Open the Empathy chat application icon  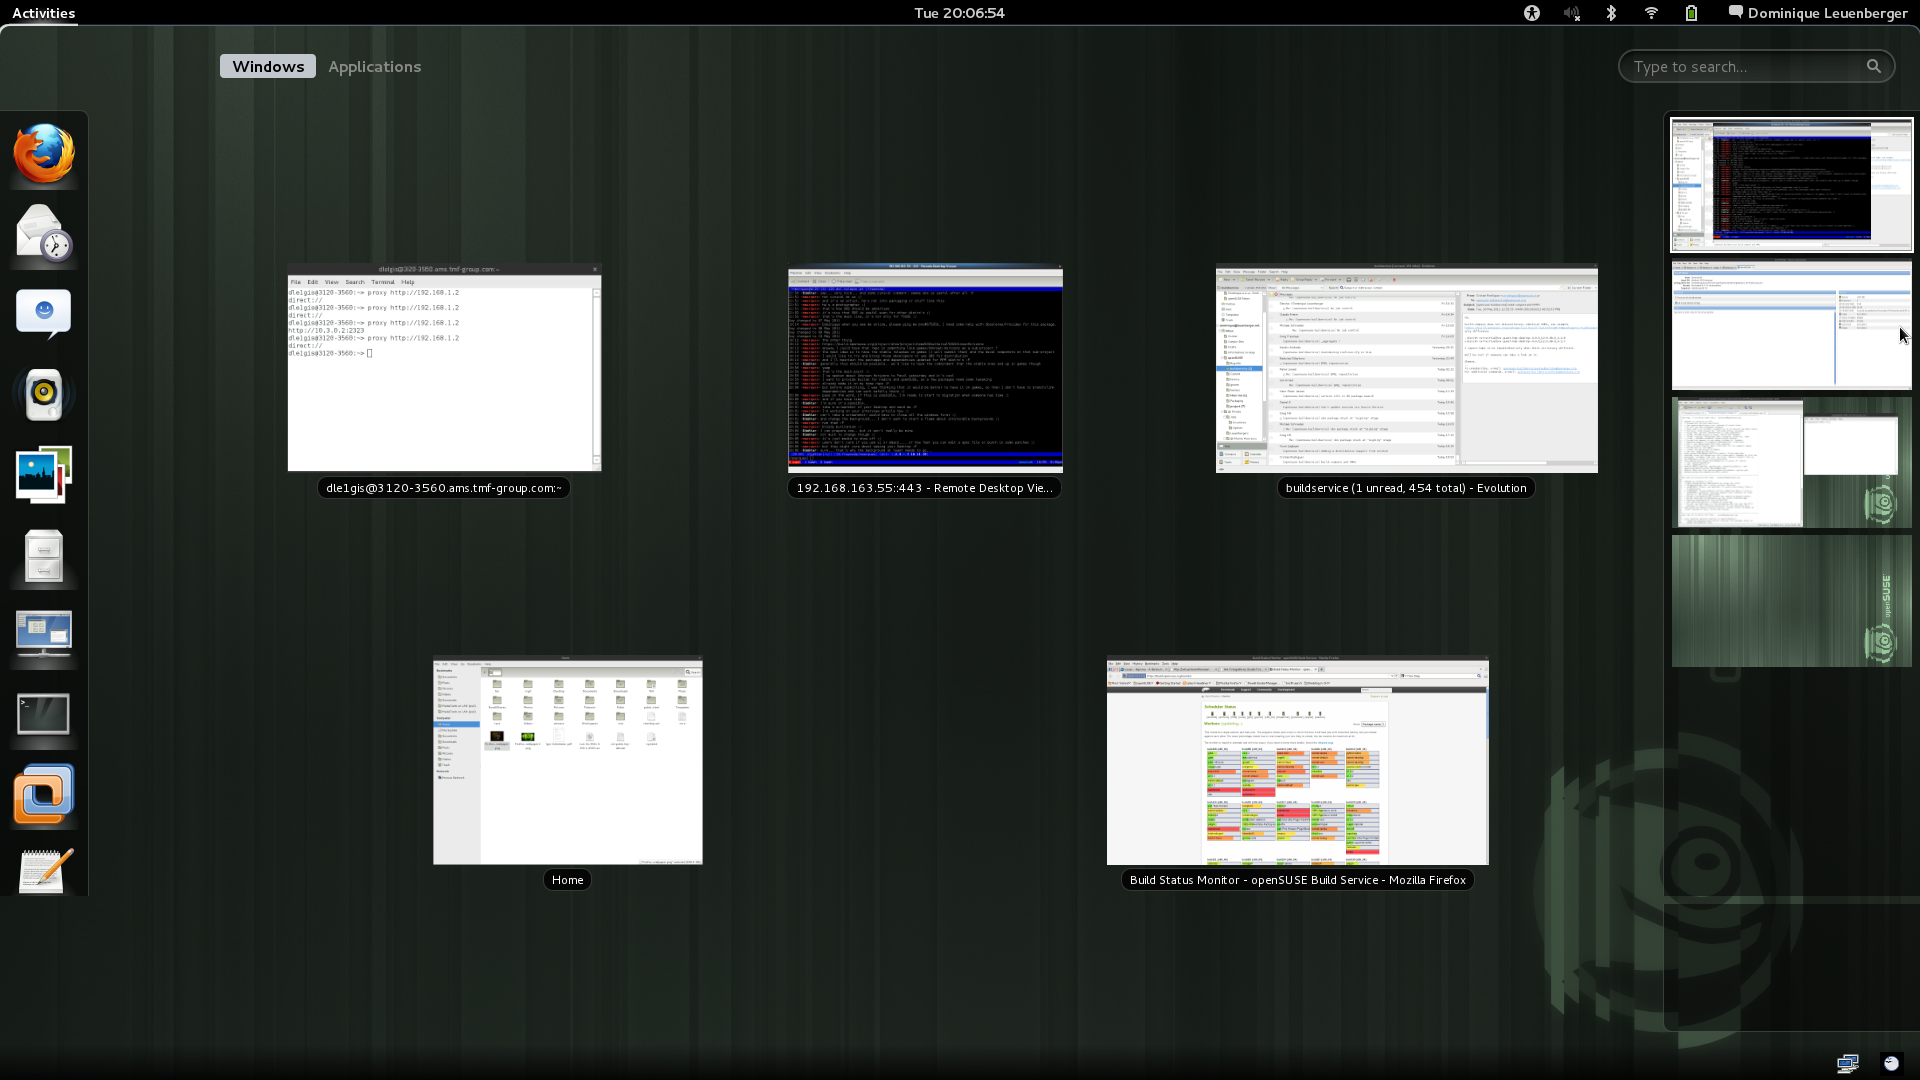(43, 313)
